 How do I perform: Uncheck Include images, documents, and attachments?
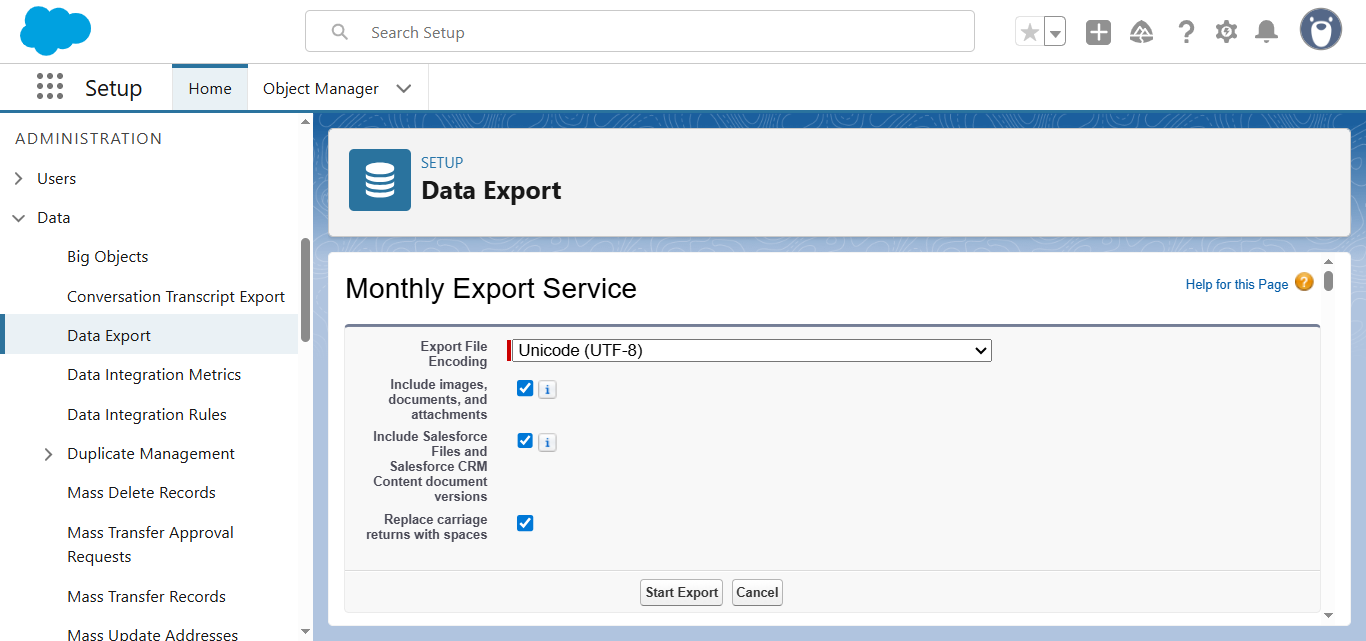coord(525,388)
